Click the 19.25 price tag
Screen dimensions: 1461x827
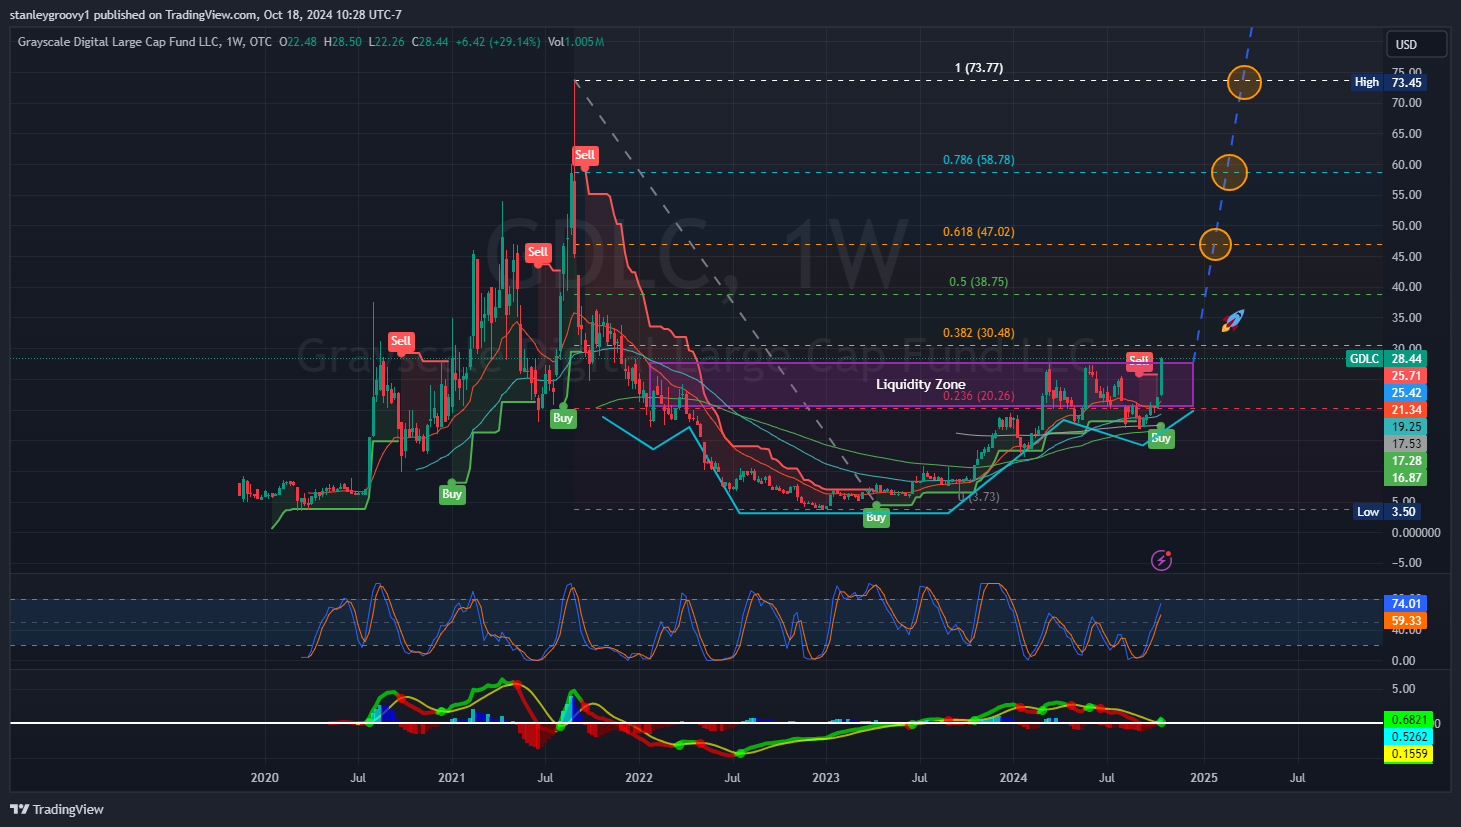1406,427
